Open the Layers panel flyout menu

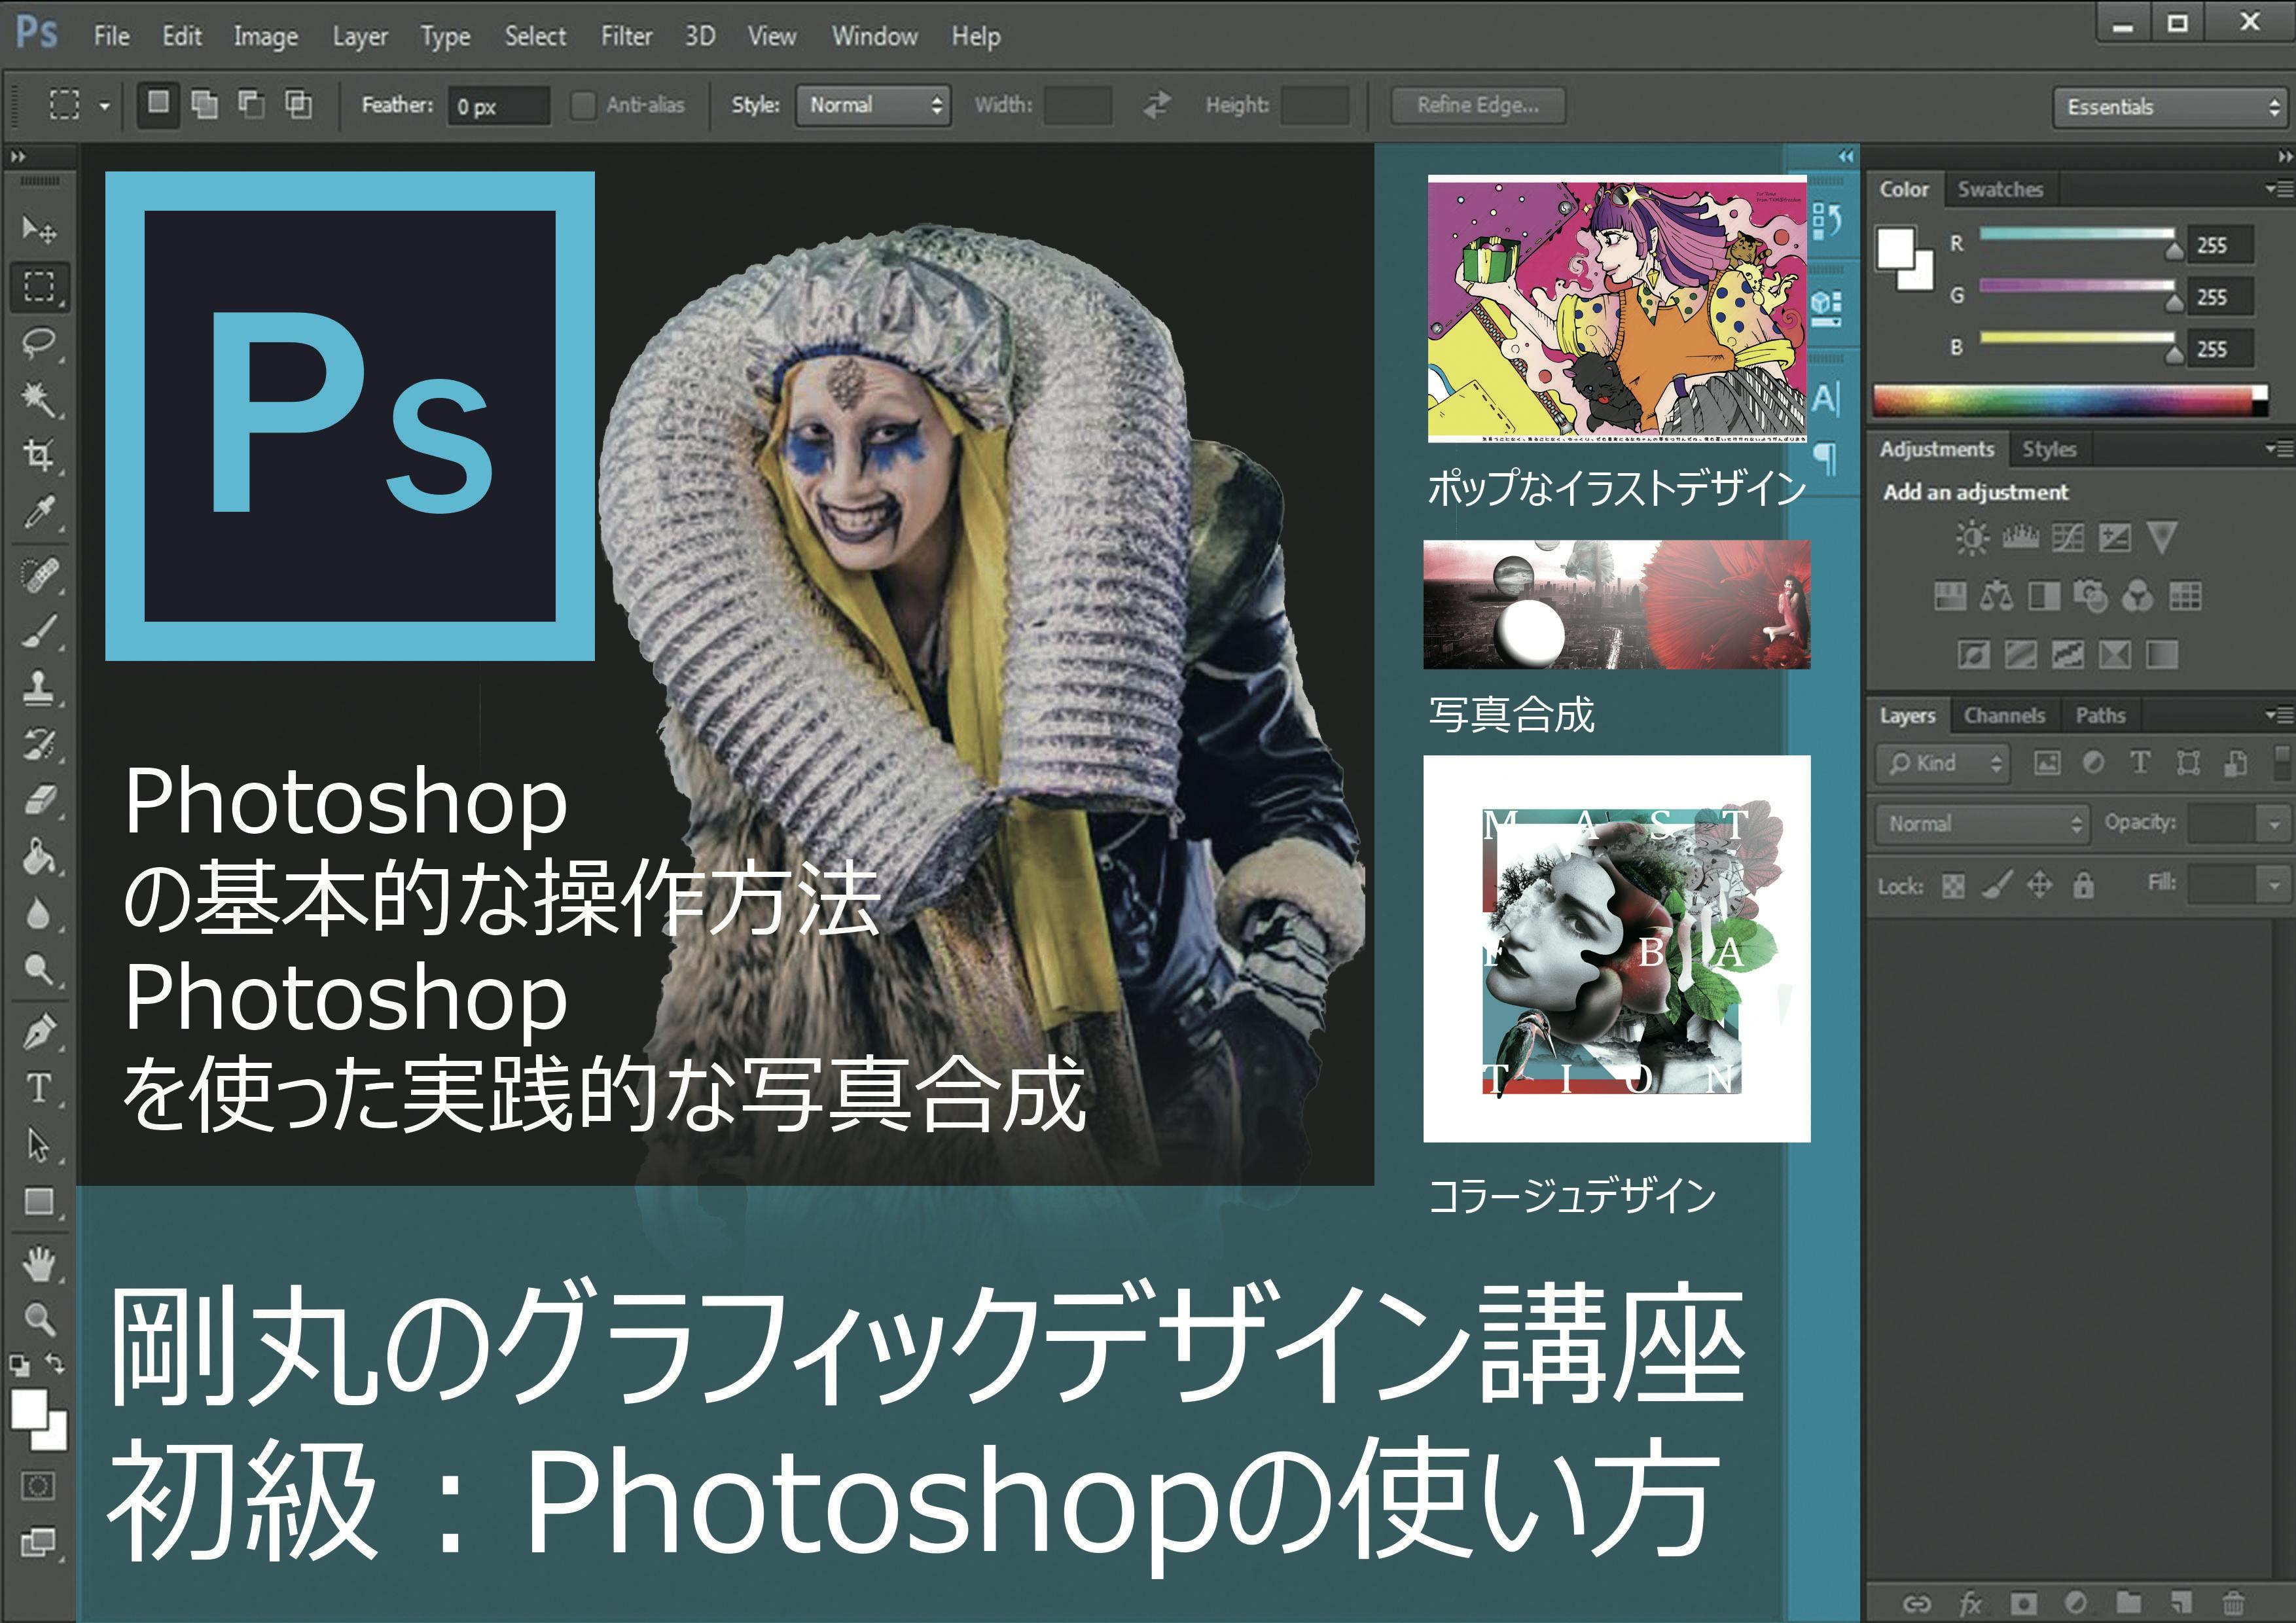pos(2278,715)
